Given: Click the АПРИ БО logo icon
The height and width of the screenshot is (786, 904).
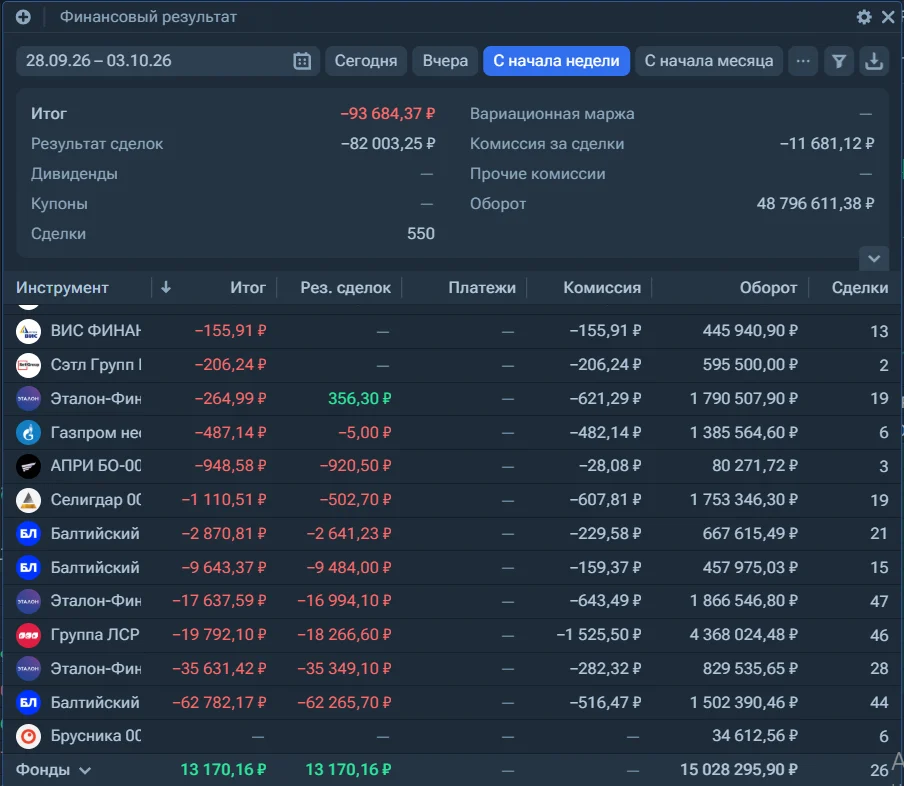Looking at the screenshot, I should [x=28, y=466].
